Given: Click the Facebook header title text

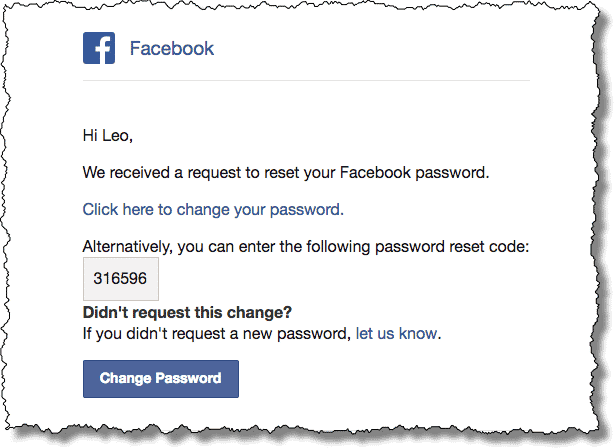Looking at the screenshot, I should tap(172, 48).
